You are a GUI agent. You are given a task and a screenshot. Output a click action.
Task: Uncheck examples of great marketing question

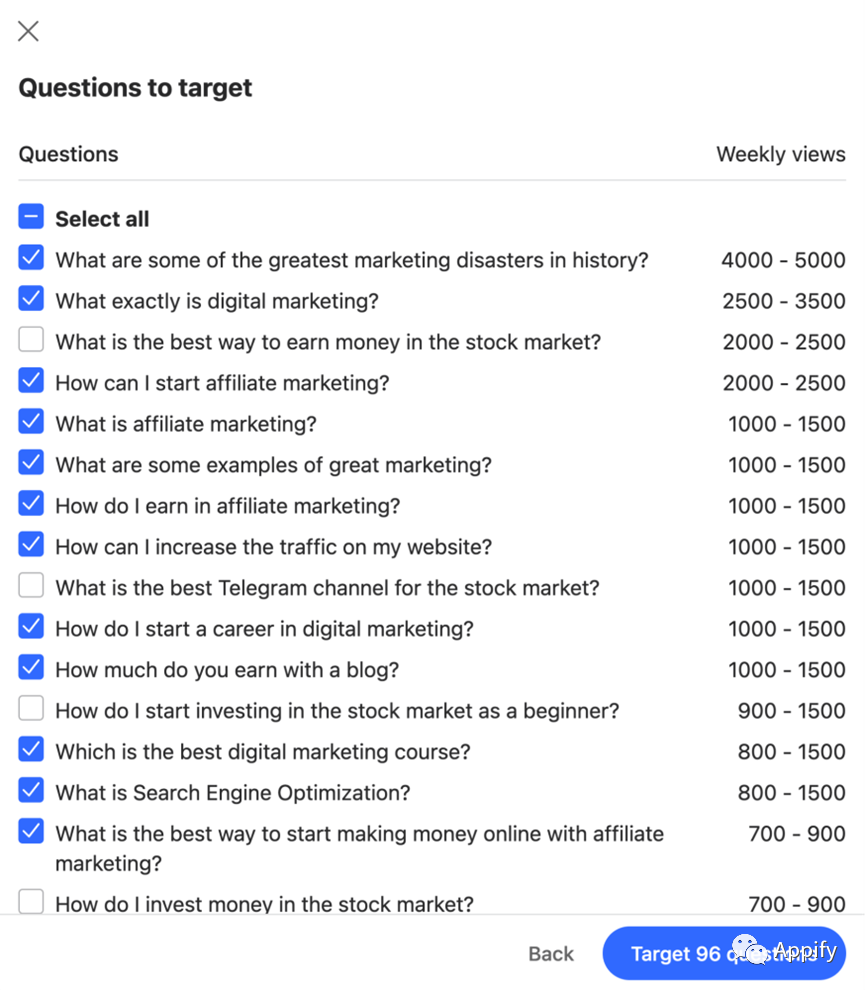(31, 462)
